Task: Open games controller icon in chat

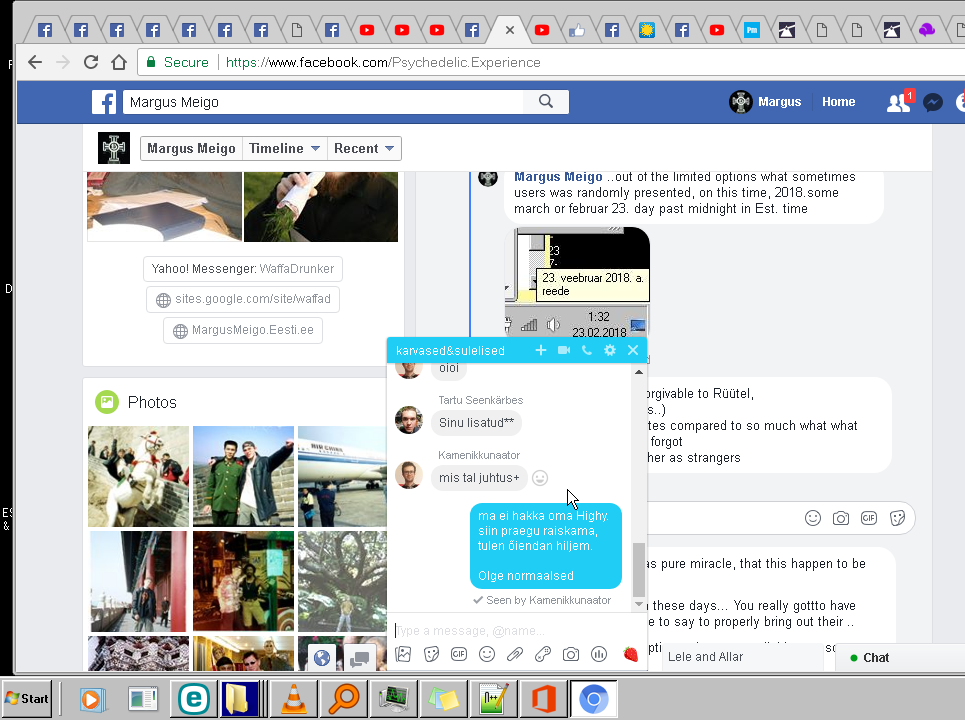Action: 543,654
